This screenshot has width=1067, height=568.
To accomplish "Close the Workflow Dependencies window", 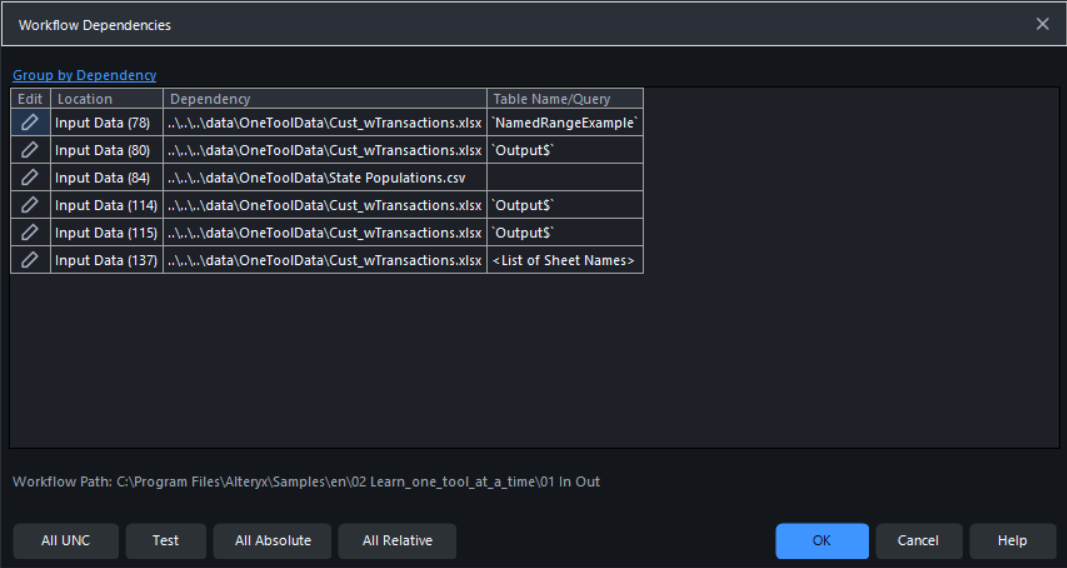I will 1043,24.
